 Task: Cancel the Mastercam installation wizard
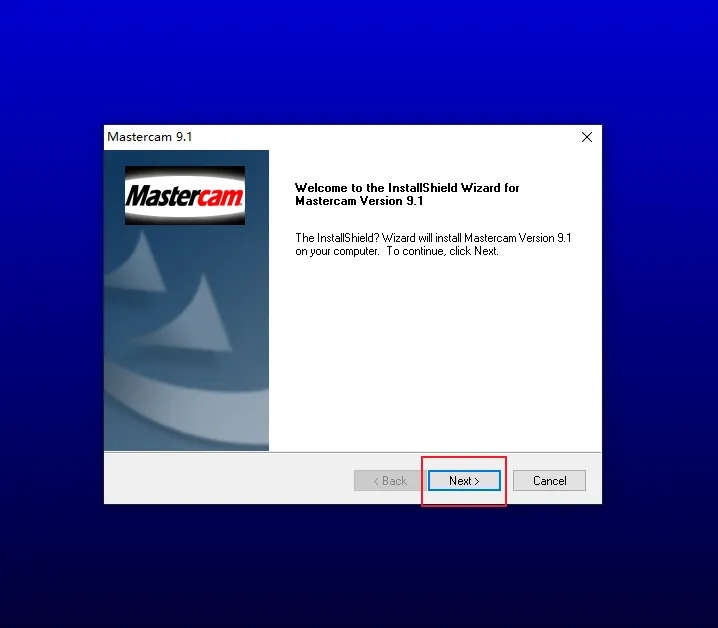[549, 481]
